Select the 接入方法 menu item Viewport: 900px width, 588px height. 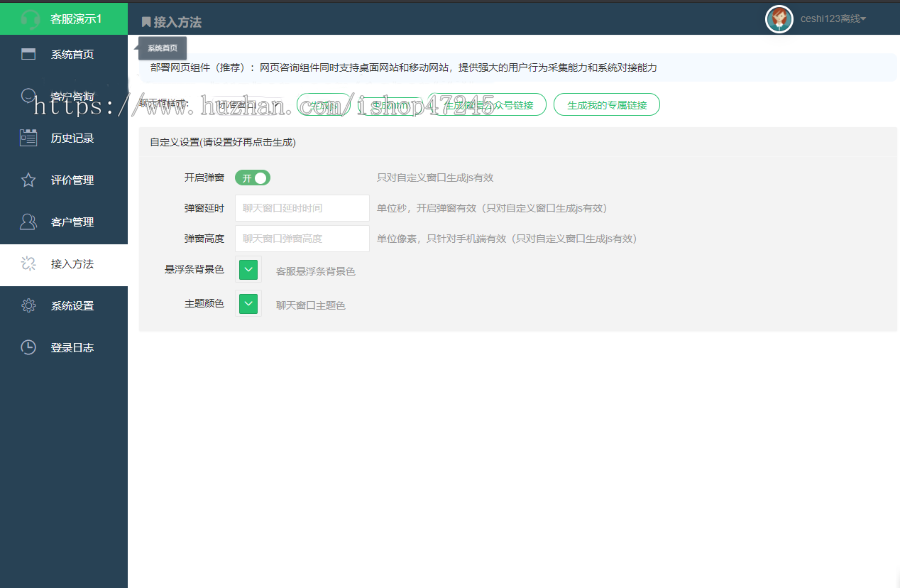pyautogui.click(x=64, y=264)
